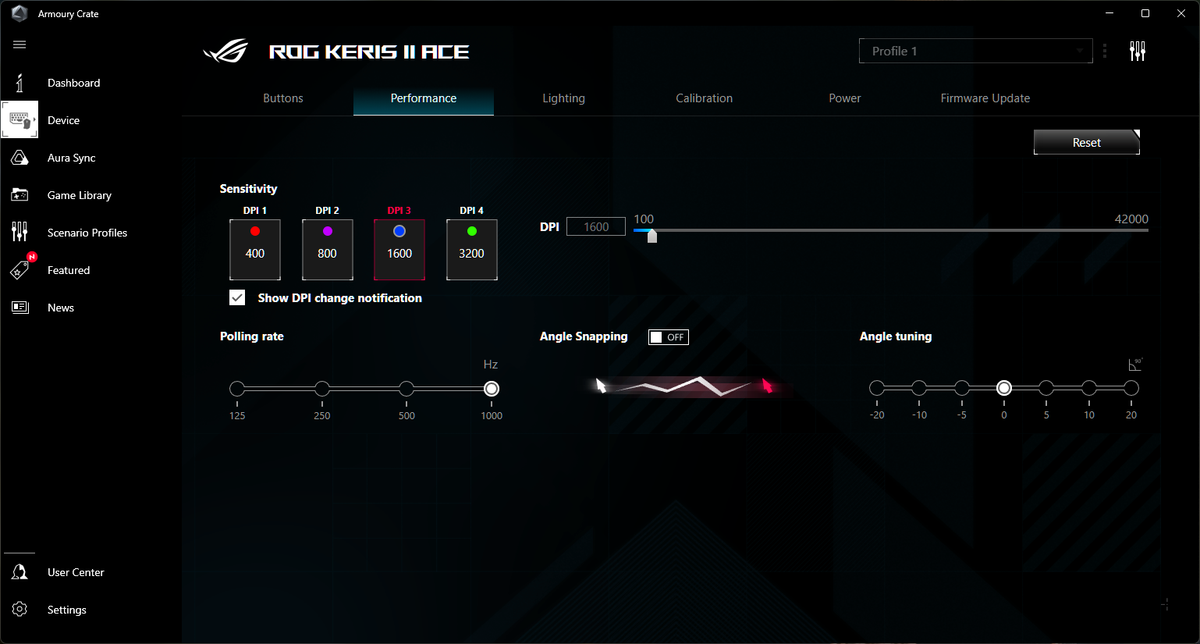
Task: Click the red cursor in the angle snapping preview
Action: coord(767,385)
